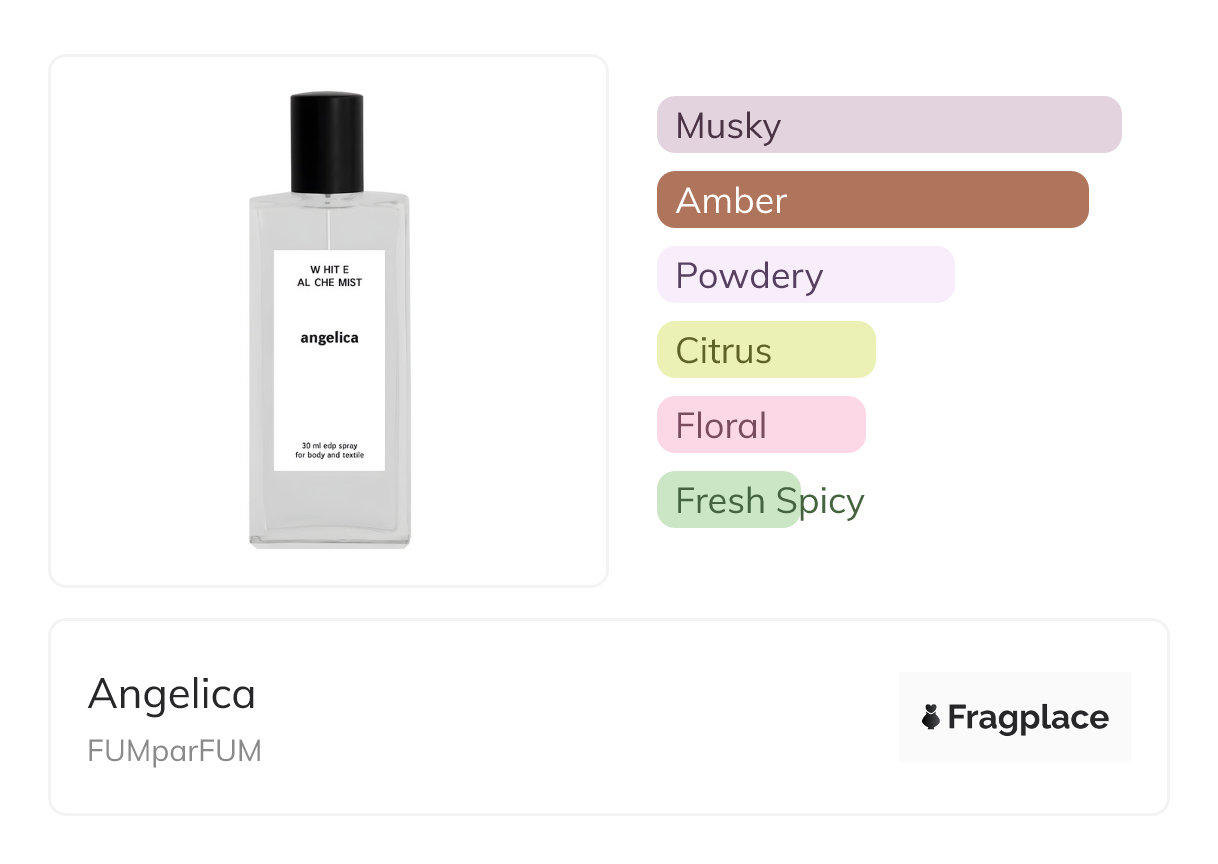Click the black cap of the perfume bottle

click(x=327, y=142)
